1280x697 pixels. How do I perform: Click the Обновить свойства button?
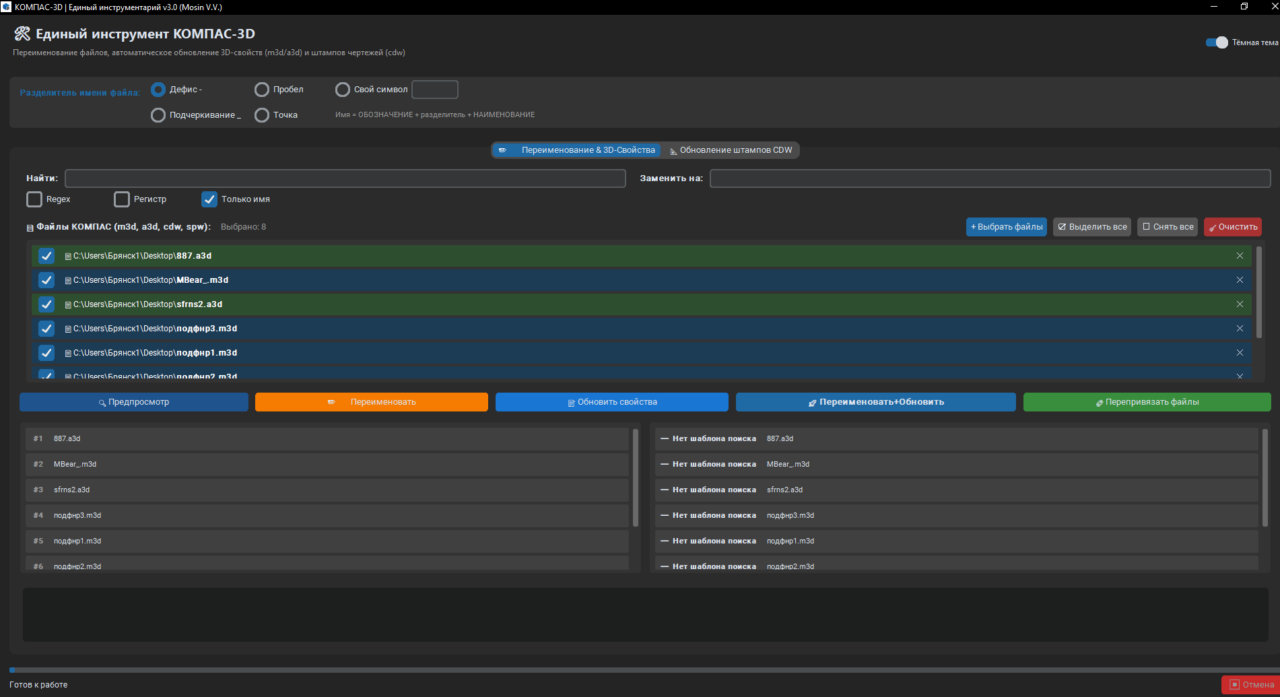coord(612,402)
